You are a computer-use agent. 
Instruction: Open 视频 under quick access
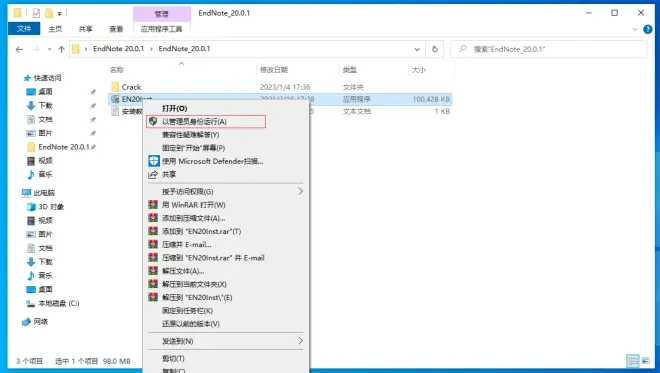pos(45,160)
